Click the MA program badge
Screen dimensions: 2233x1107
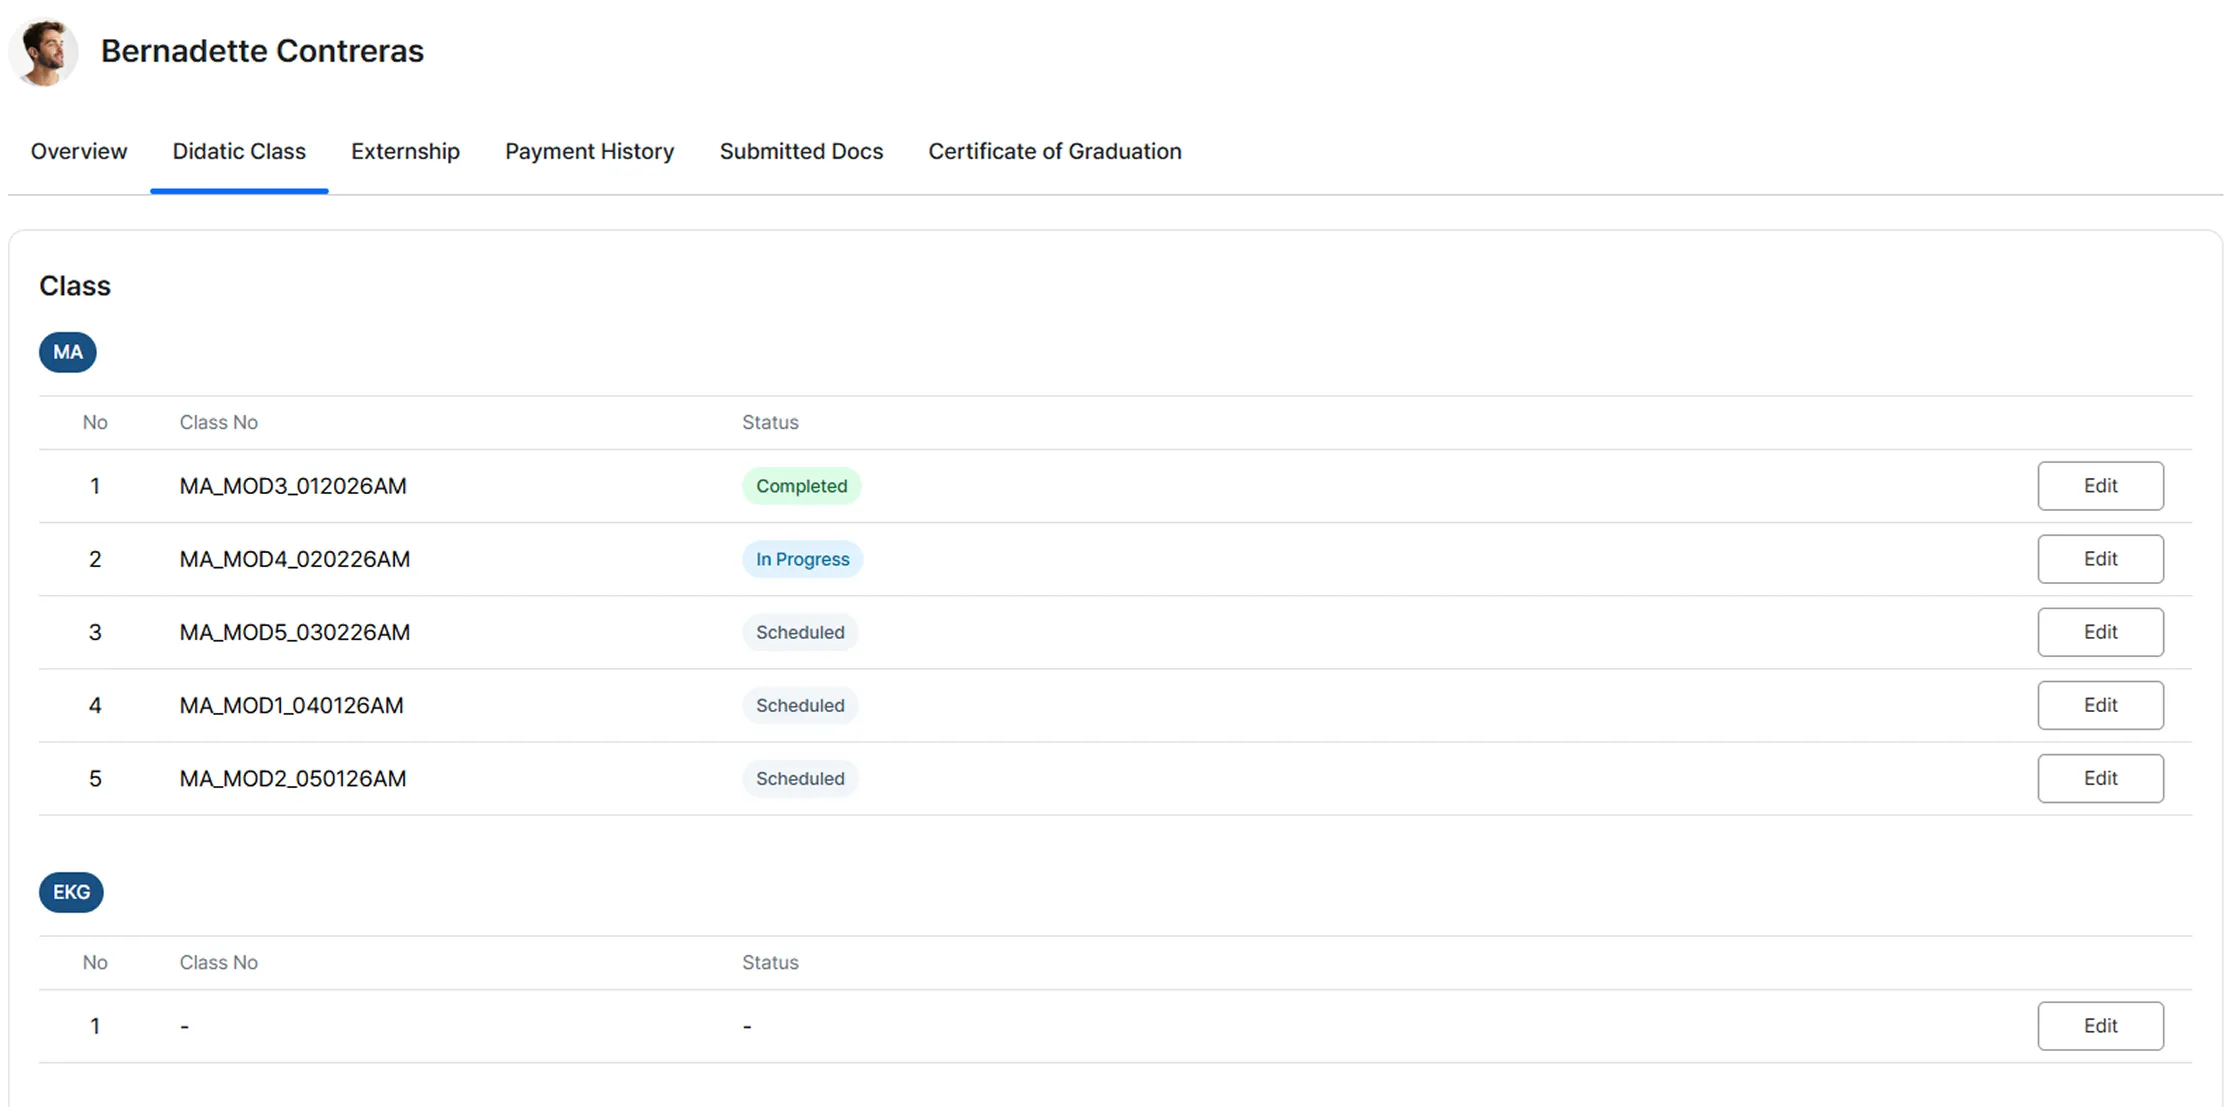[67, 352]
